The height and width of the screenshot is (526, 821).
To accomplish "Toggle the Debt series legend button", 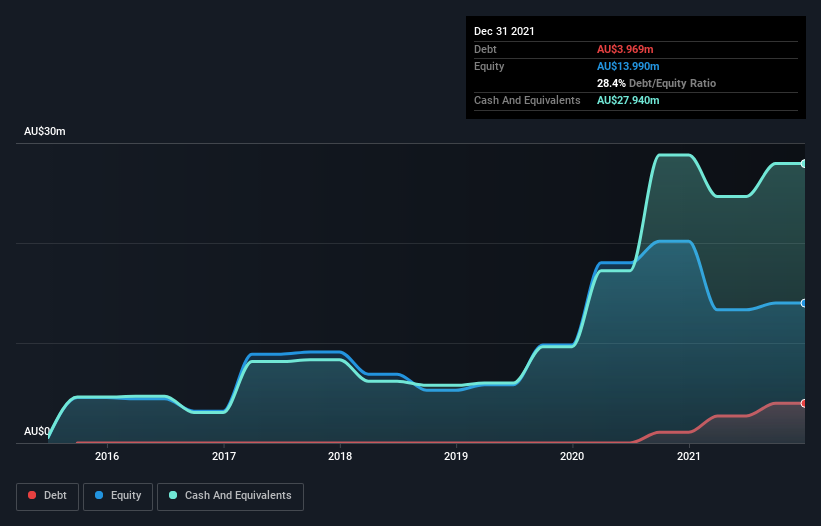I will [47, 496].
